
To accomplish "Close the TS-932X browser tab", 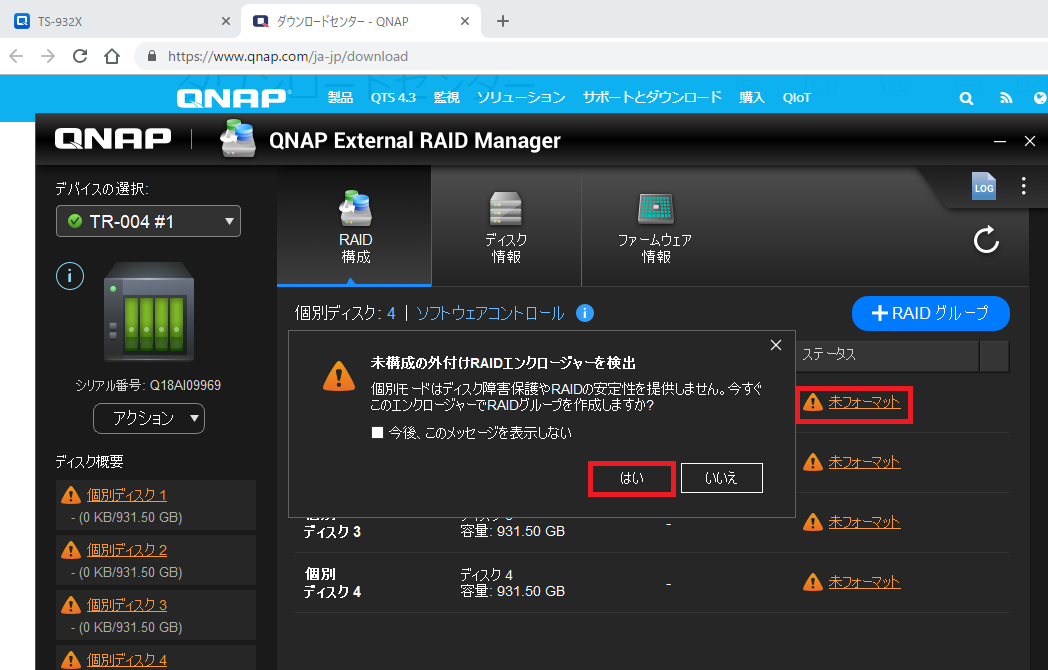I will (x=226, y=21).
